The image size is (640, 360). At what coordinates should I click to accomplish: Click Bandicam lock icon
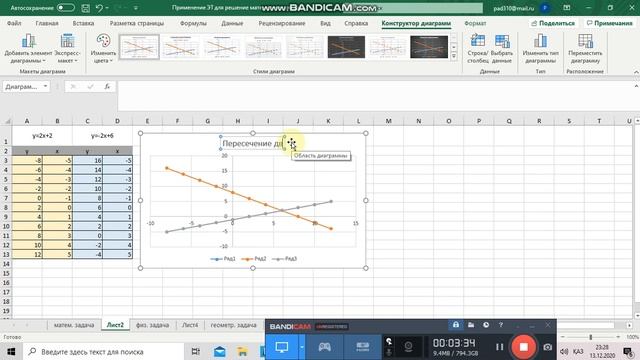pyautogui.click(x=456, y=325)
